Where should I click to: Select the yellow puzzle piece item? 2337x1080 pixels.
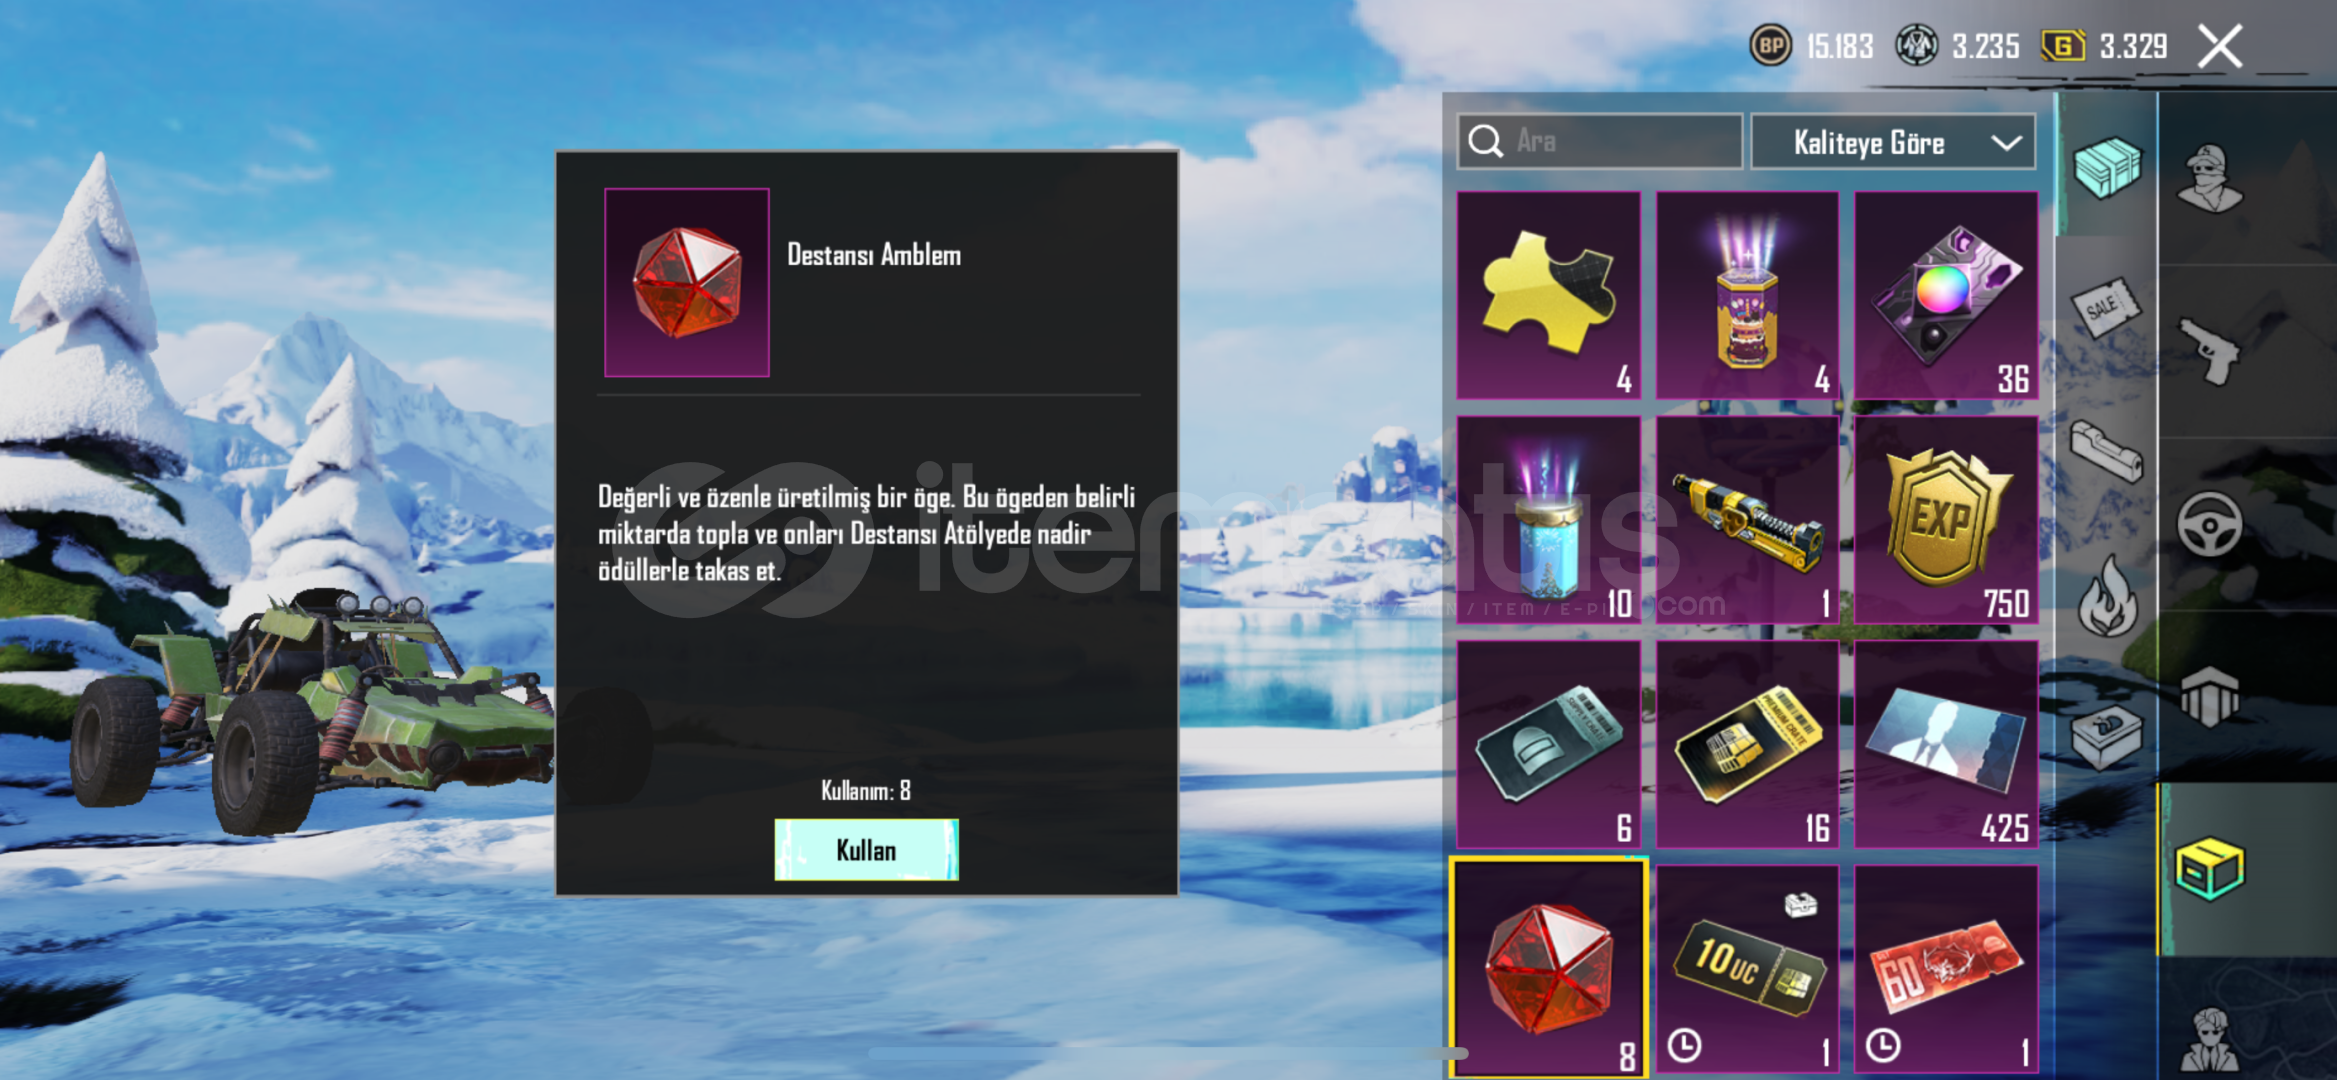coord(1548,295)
